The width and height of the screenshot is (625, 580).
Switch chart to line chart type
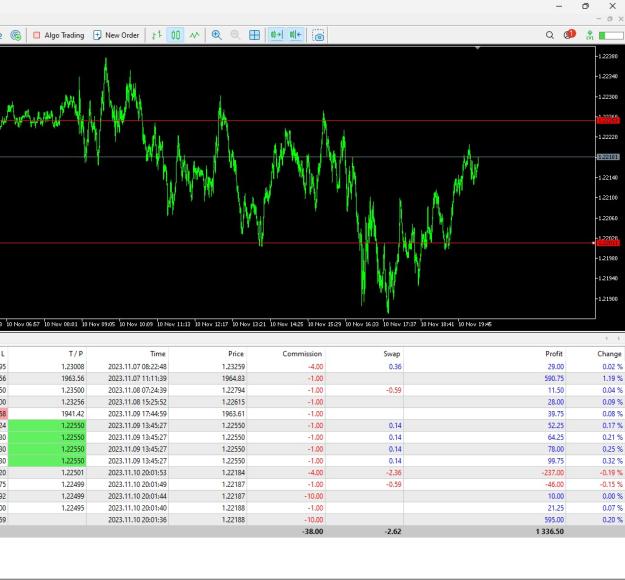coord(194,35)
